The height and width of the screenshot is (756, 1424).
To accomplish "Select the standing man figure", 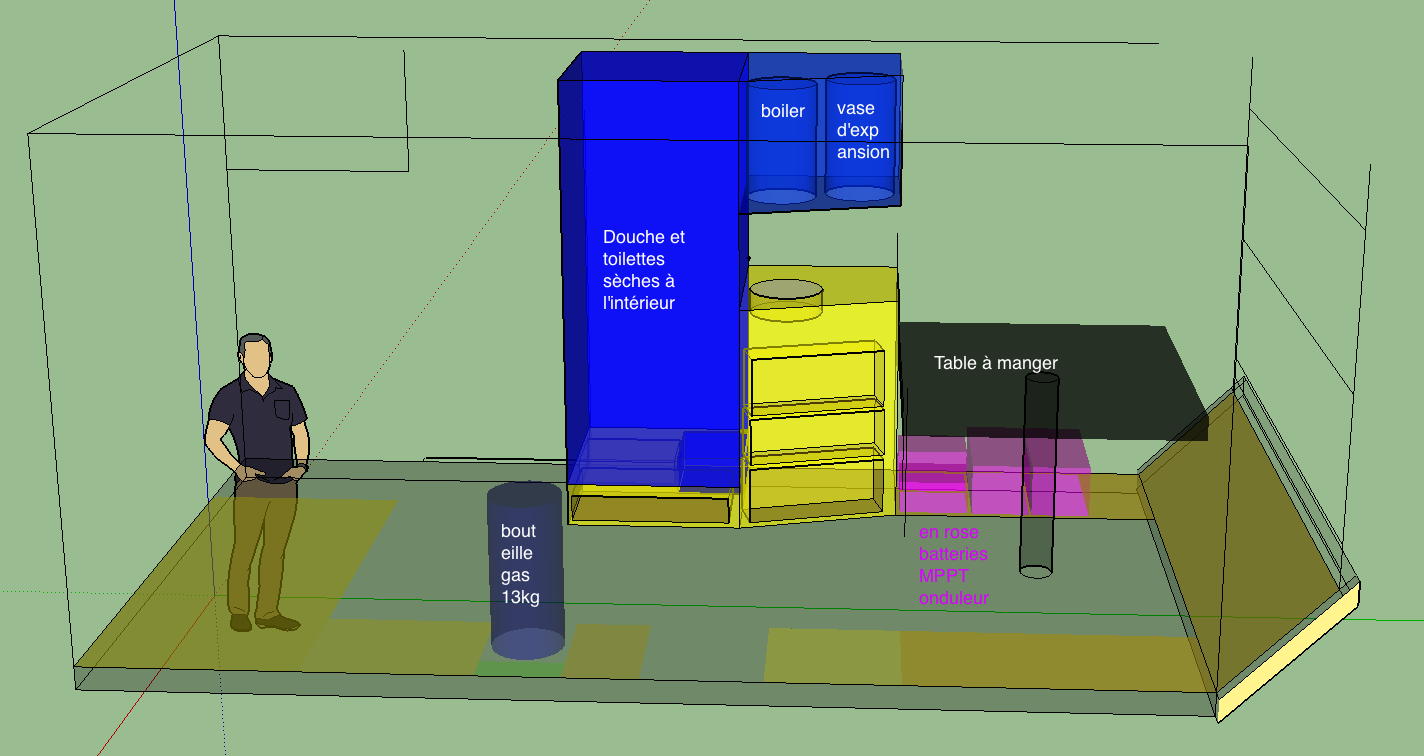I will pyautogui.click(x=257, y=420).
